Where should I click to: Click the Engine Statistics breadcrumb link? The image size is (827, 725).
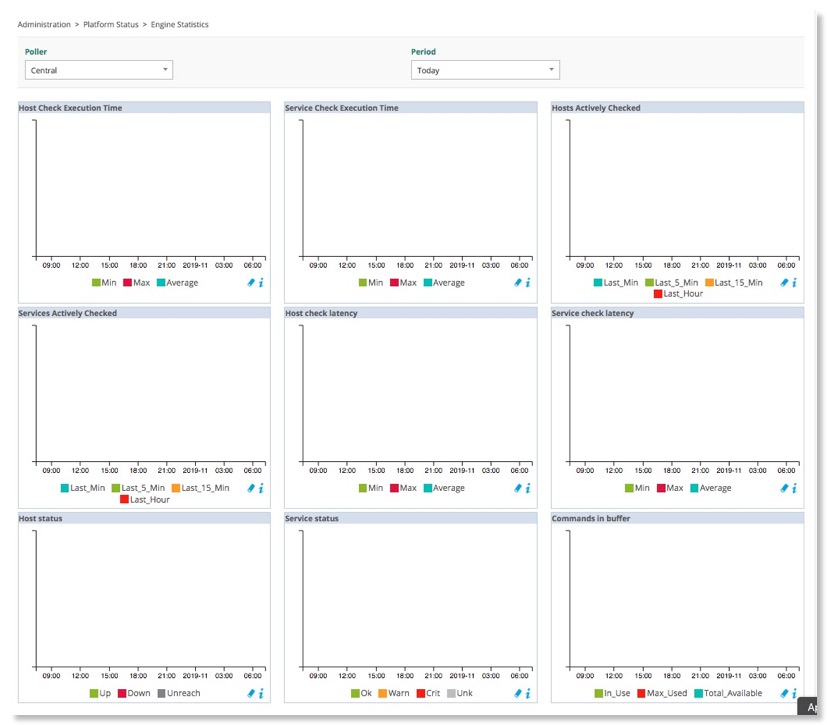tap(180, 24)
